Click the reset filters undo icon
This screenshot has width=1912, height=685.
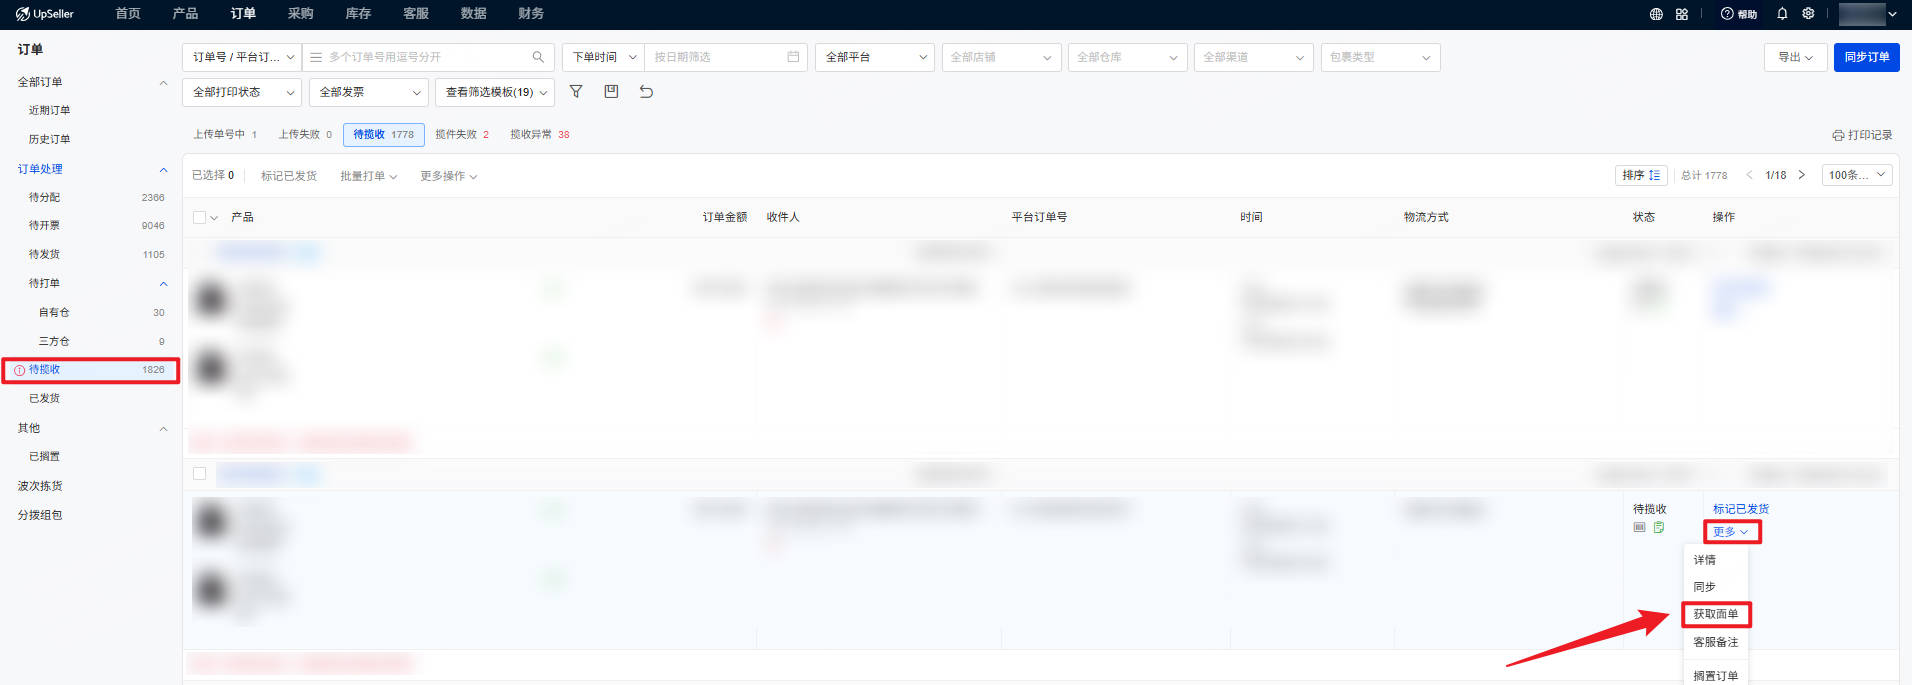[x=646, y=91]
